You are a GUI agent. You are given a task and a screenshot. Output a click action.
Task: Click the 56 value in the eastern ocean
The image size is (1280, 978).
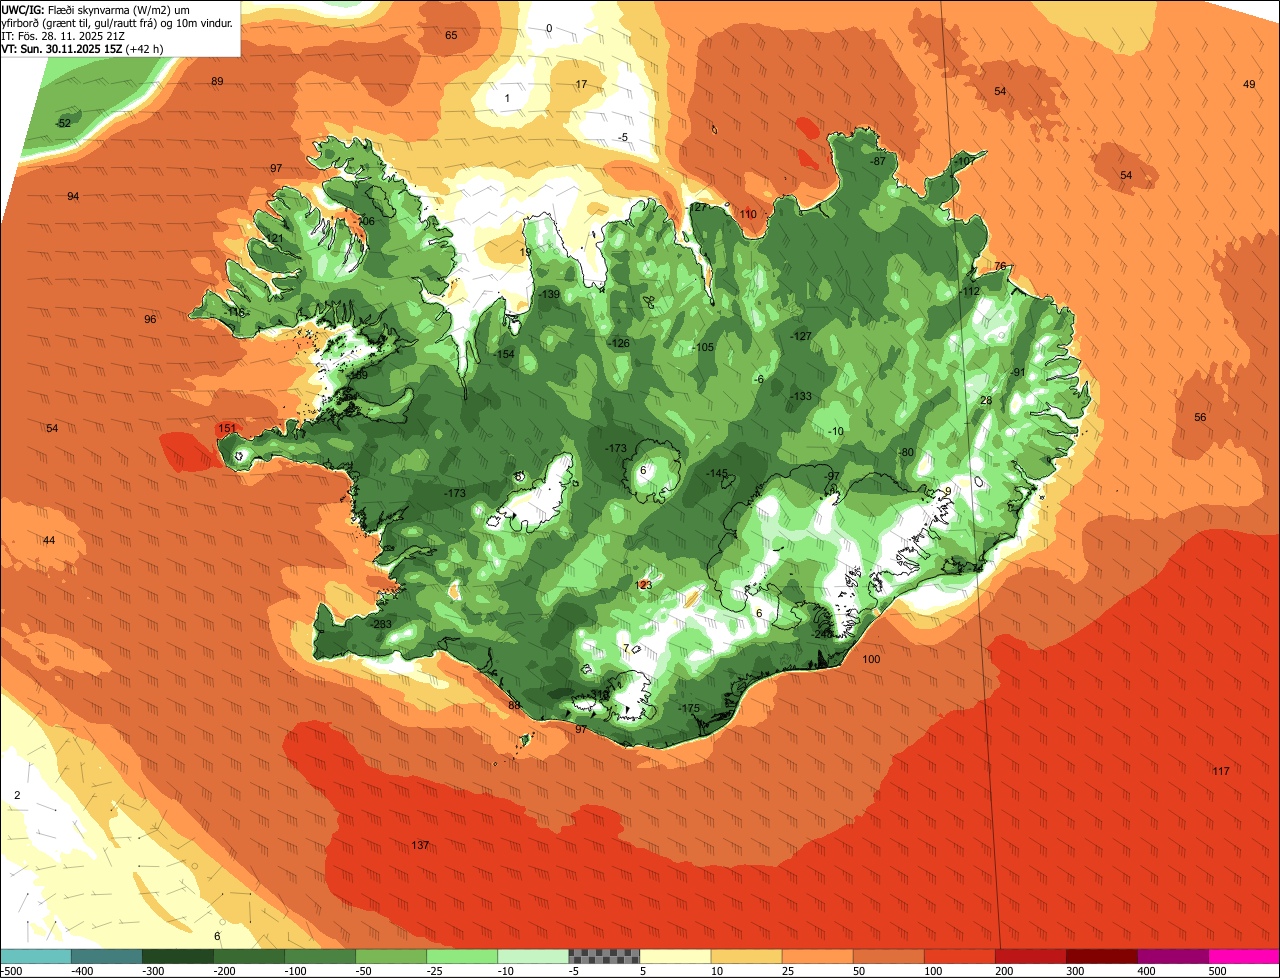click(1200, 417)
